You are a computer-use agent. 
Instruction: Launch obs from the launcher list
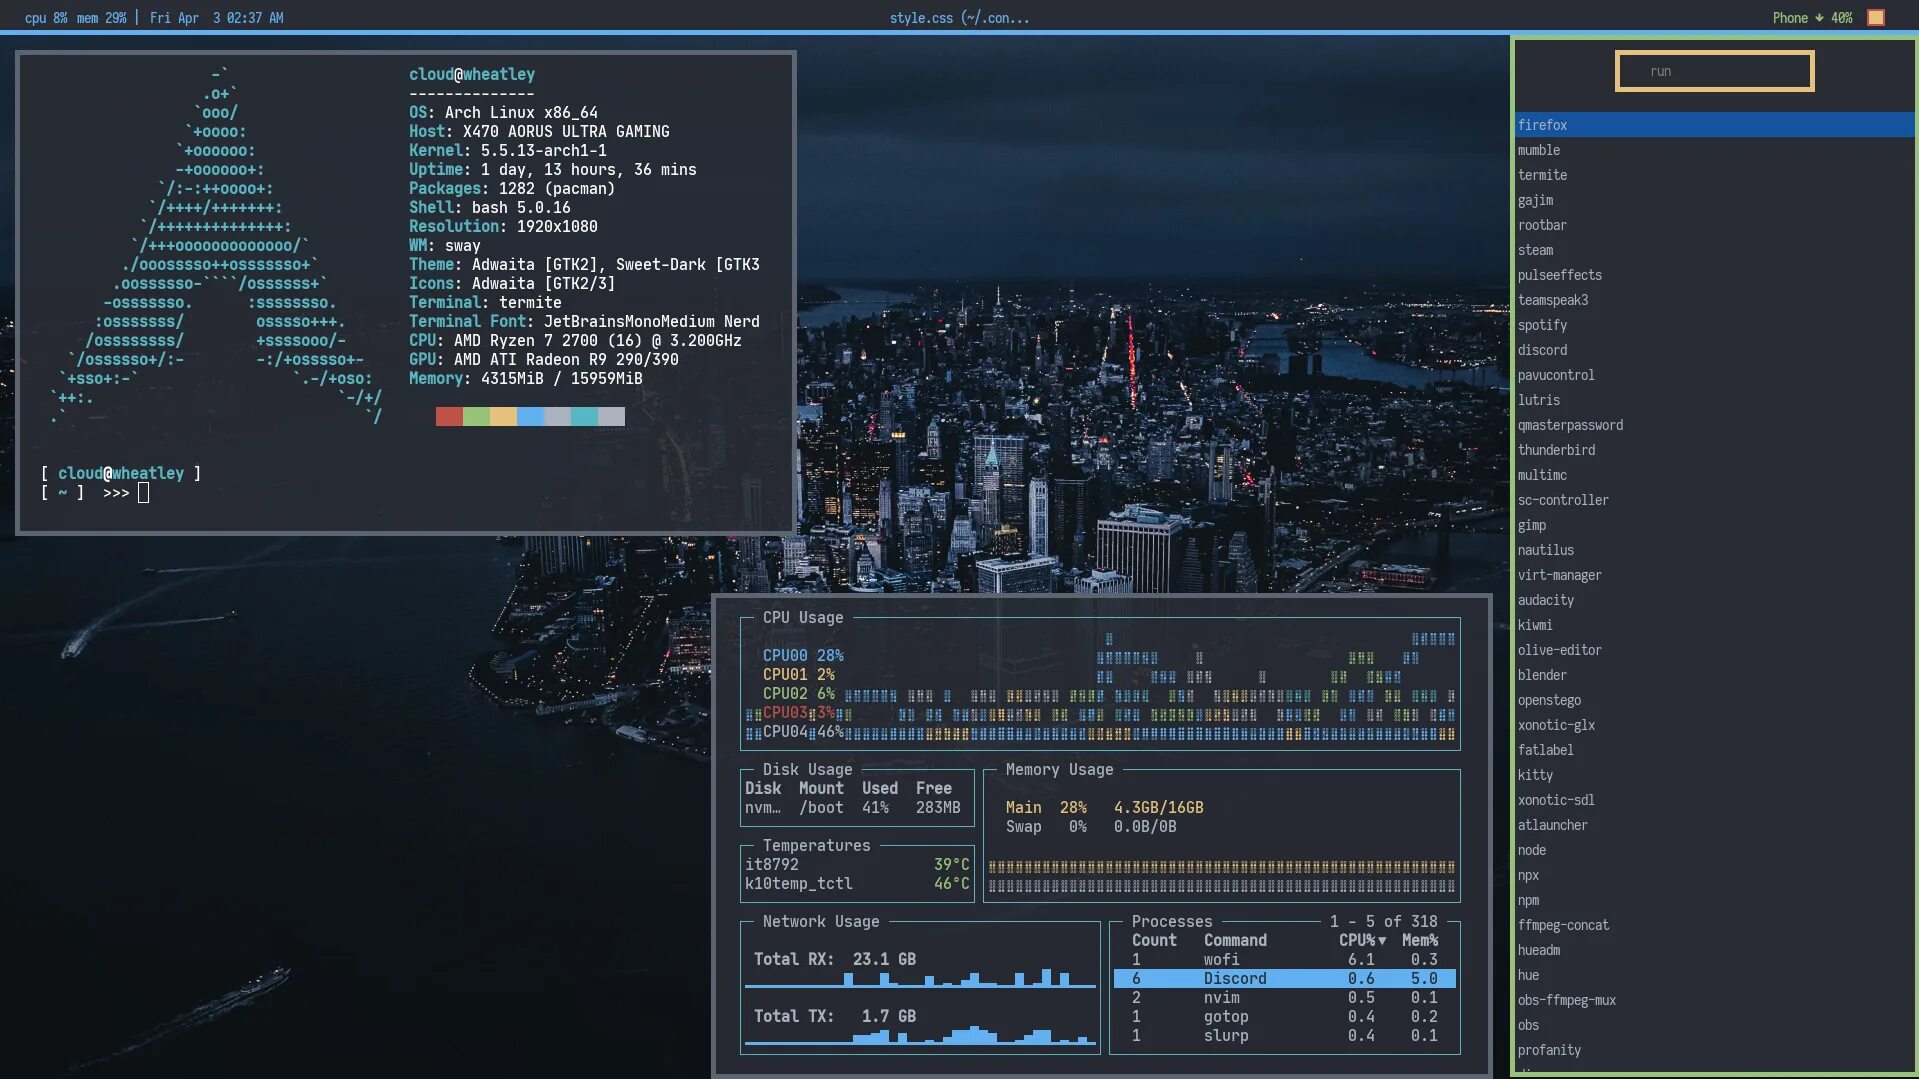[x=1715, y=1025]
